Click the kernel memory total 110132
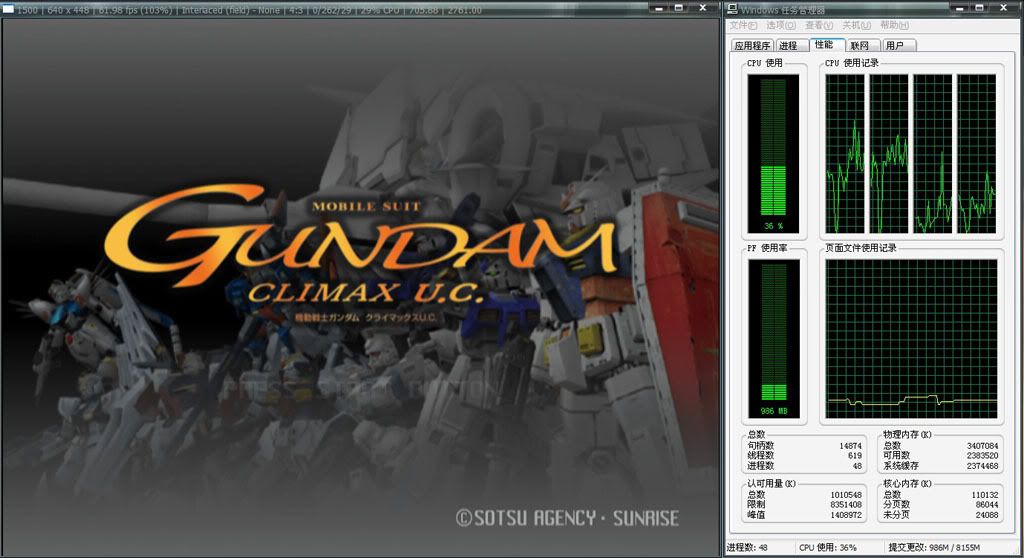 985,495
